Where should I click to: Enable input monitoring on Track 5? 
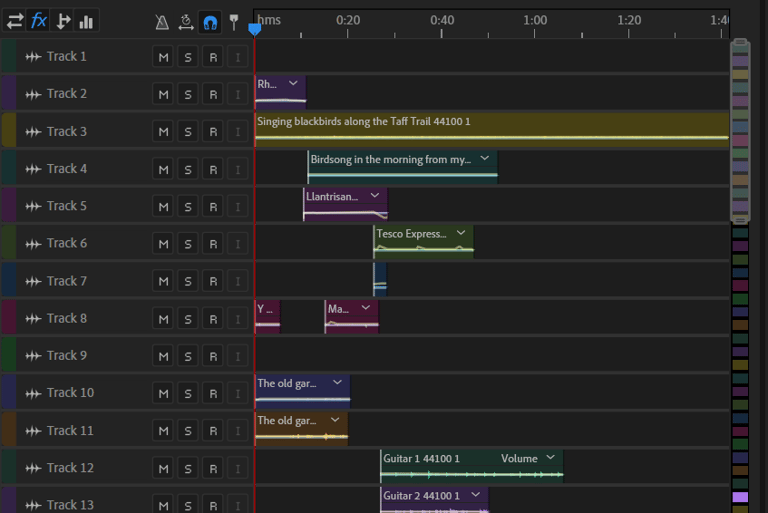point(238,207)
